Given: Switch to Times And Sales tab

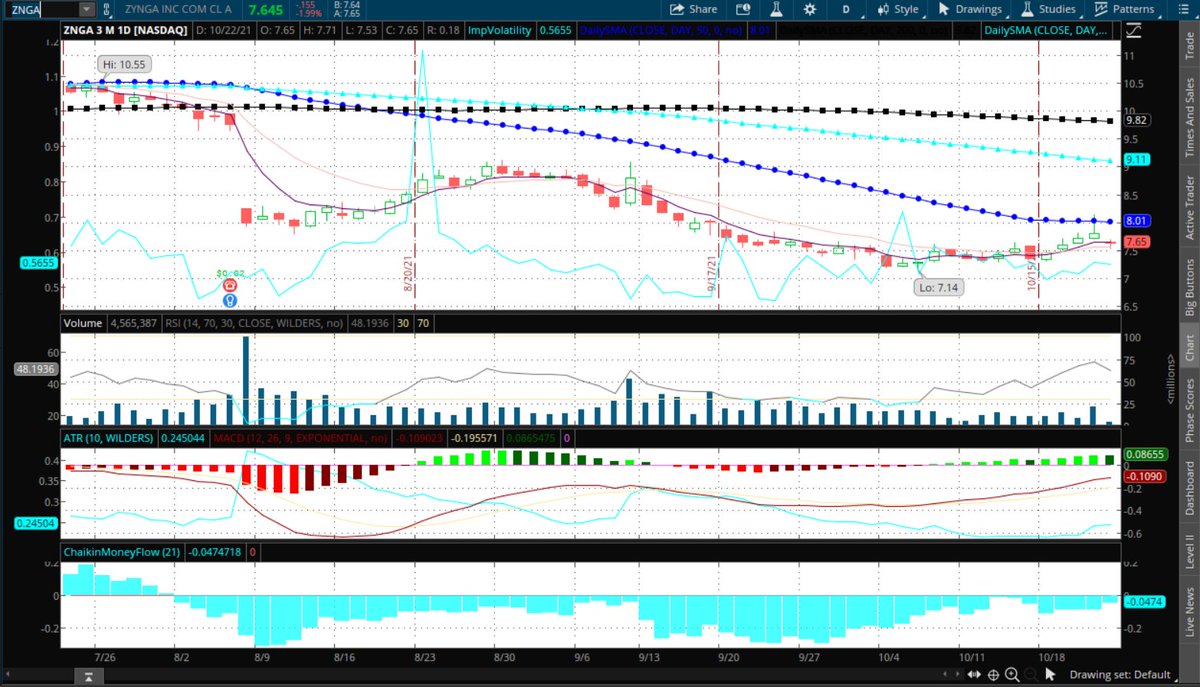Looking at the screenshot, I should 1189,116.
